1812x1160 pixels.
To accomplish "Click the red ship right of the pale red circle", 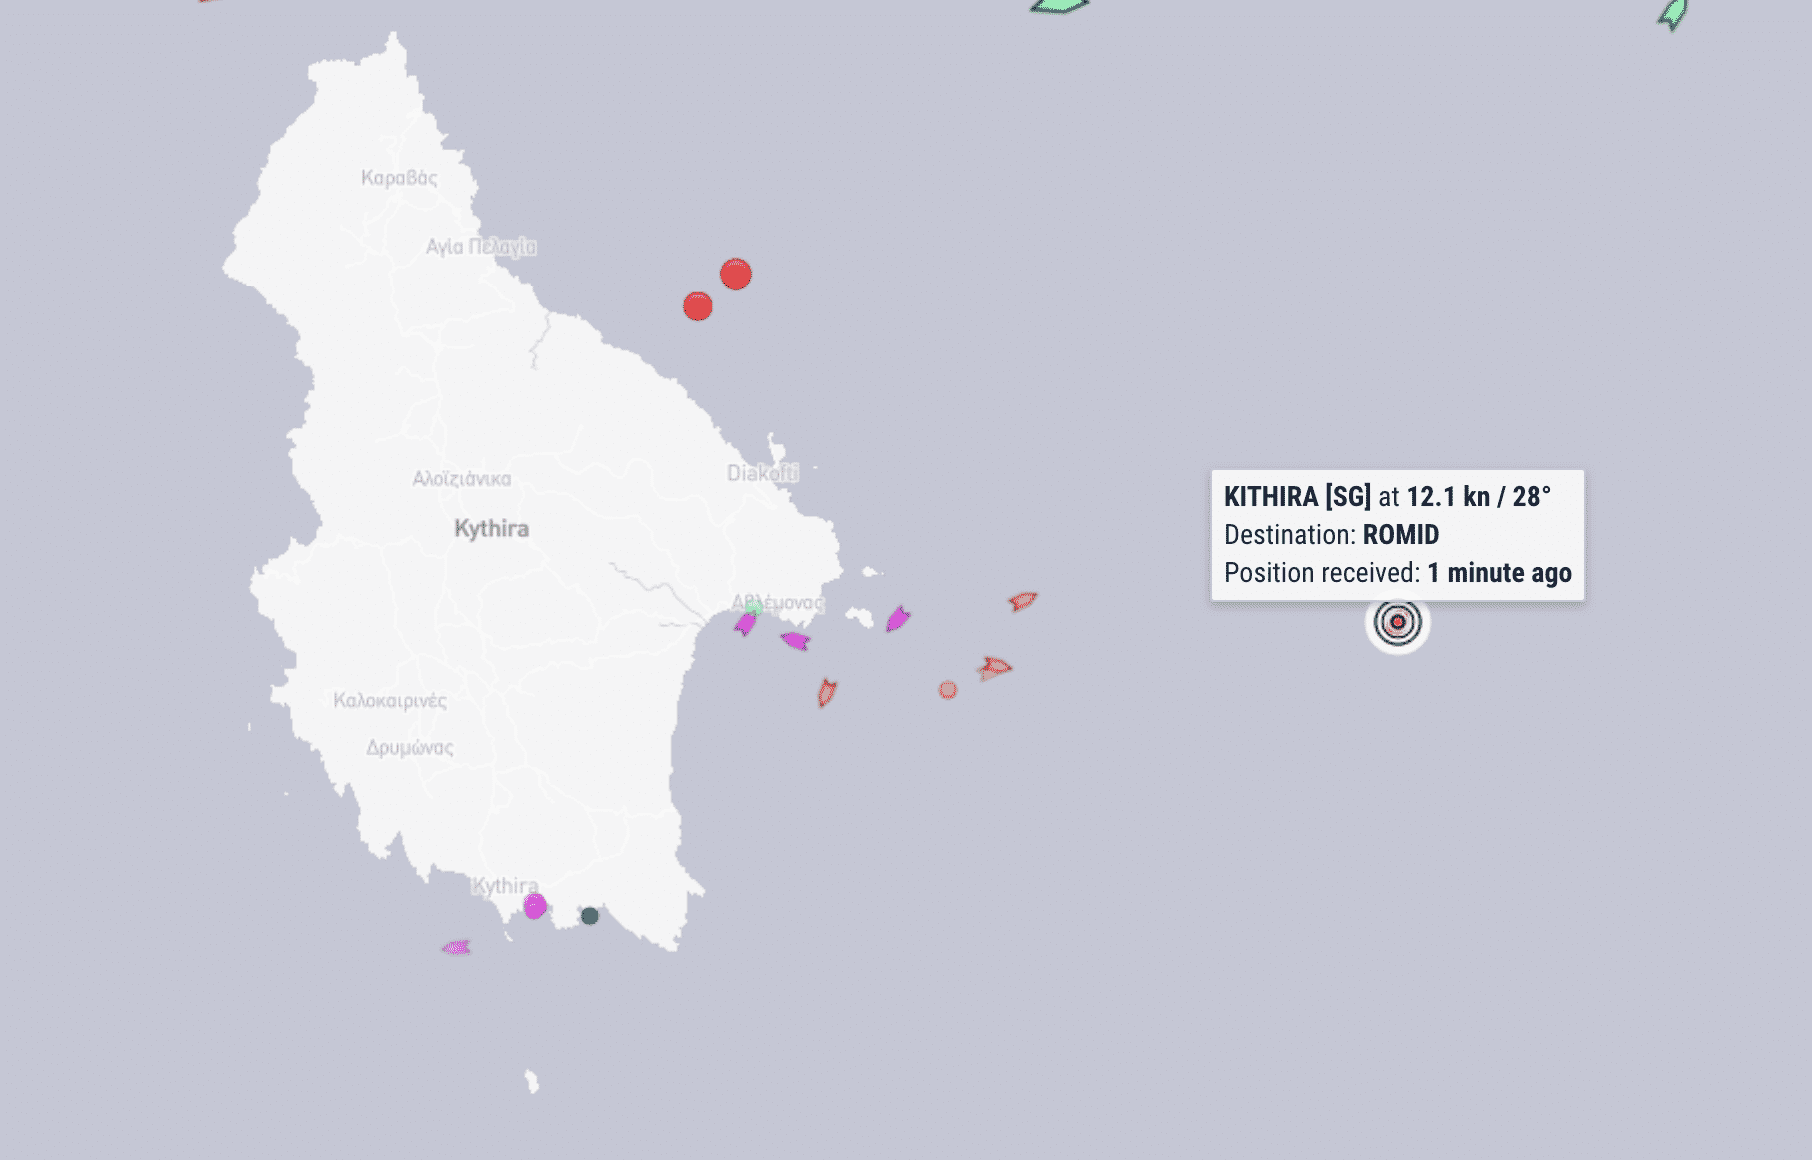I will (994, 667).
